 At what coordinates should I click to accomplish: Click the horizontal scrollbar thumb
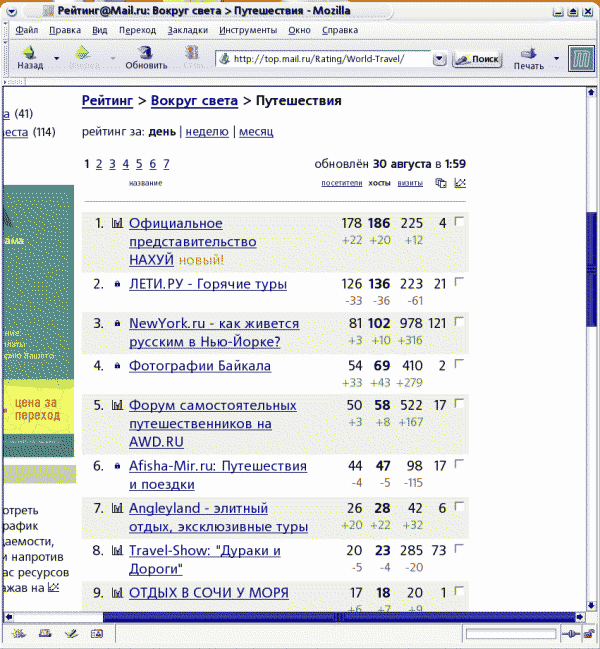(339, 617)
